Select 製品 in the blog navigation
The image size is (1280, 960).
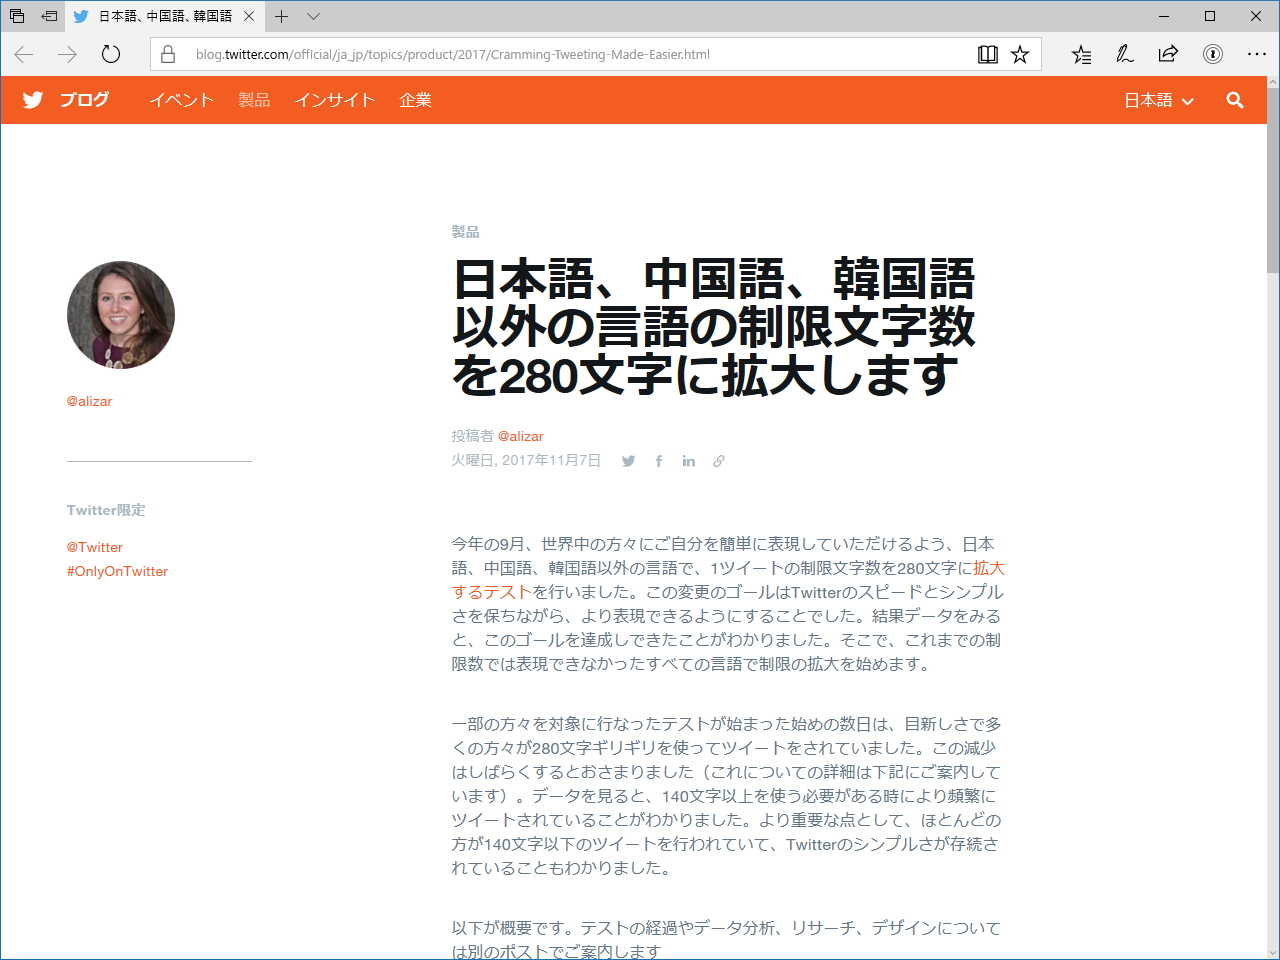click(x=254, y=100)
